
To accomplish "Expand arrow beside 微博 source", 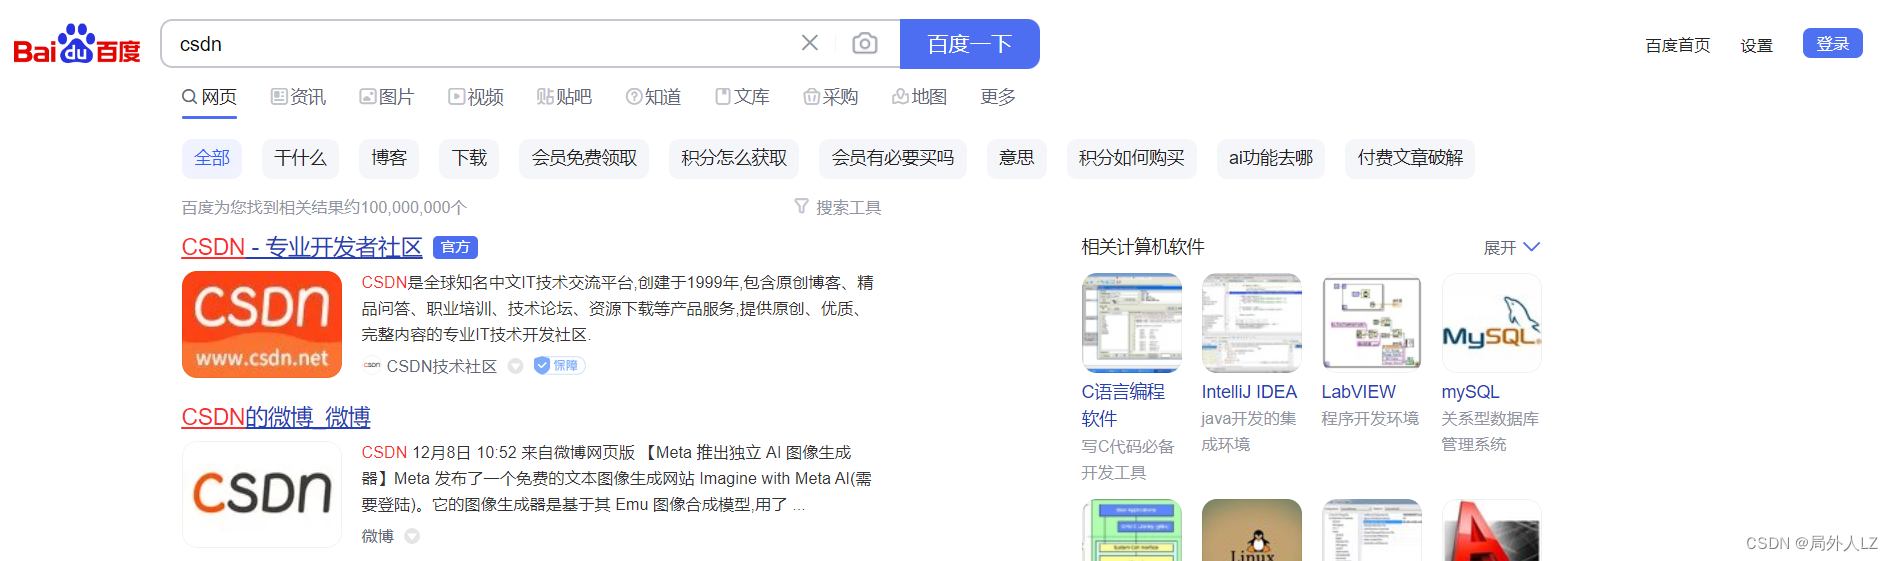I will point(412,536).
